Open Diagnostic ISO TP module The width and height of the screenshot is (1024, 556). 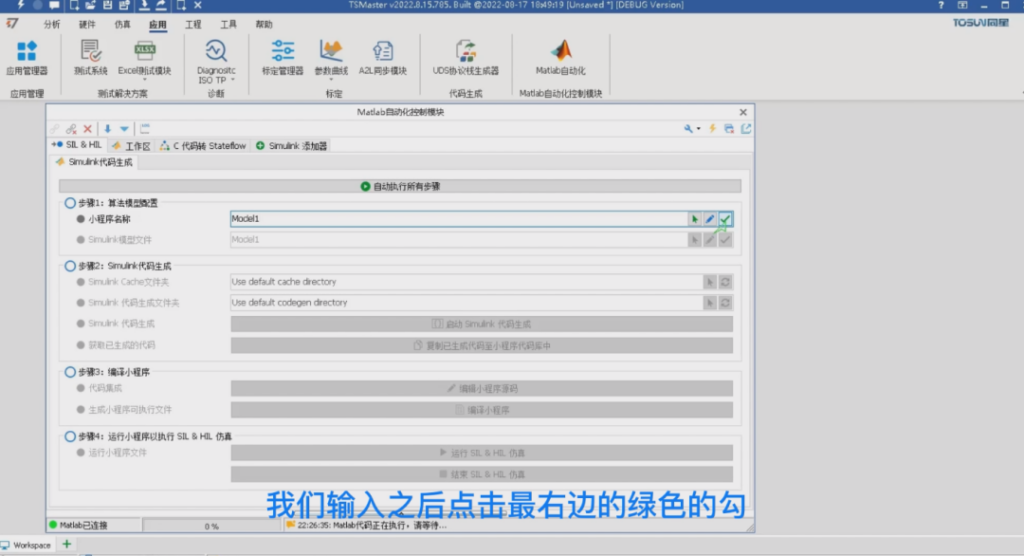click(x=216, y=60)
